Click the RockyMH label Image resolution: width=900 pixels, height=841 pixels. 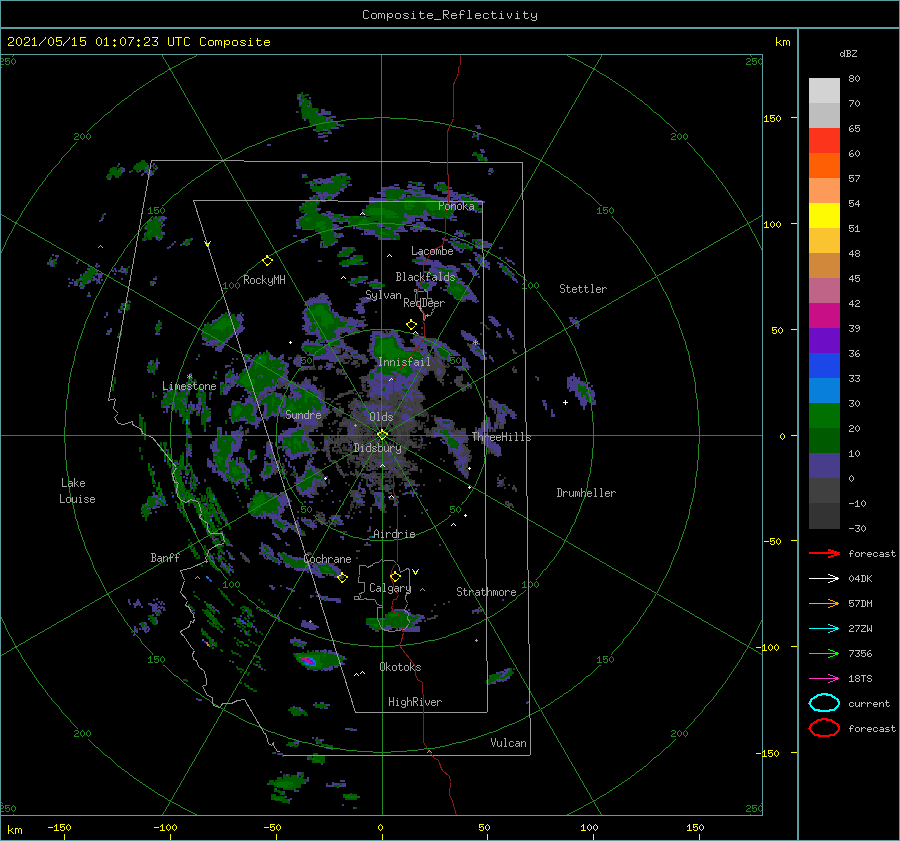tap(264, 280)
